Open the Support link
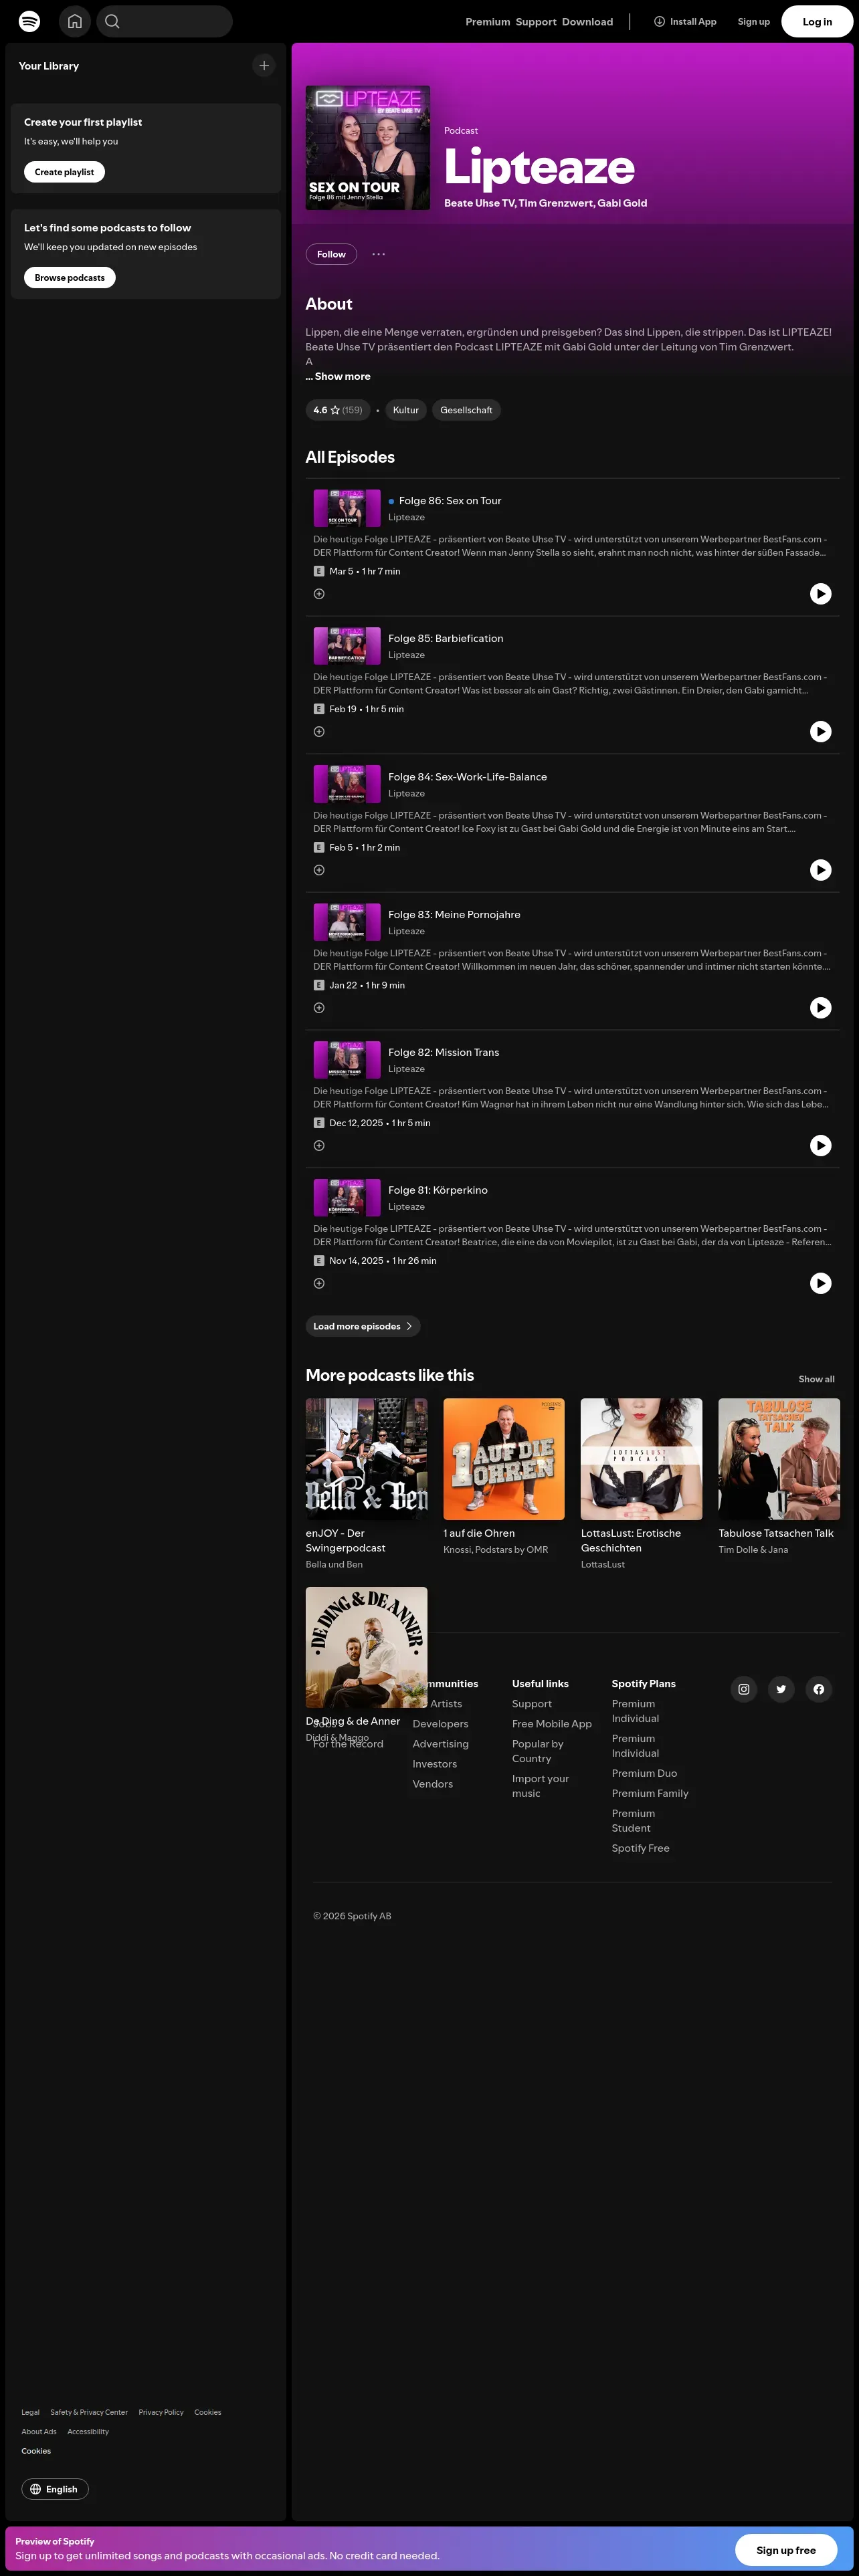Image resolution: width=859 pixels, height=2576 pixels. click(536, 22)
